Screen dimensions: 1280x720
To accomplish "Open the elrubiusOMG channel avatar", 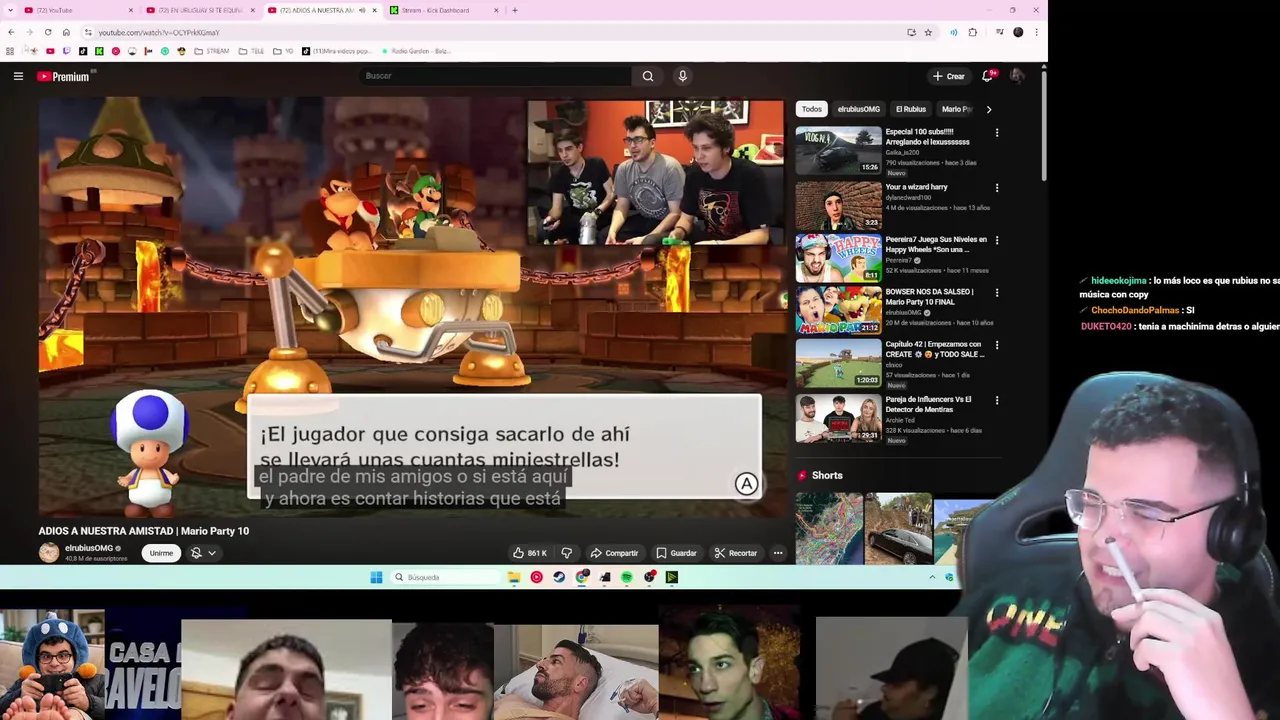I will 49,553.
